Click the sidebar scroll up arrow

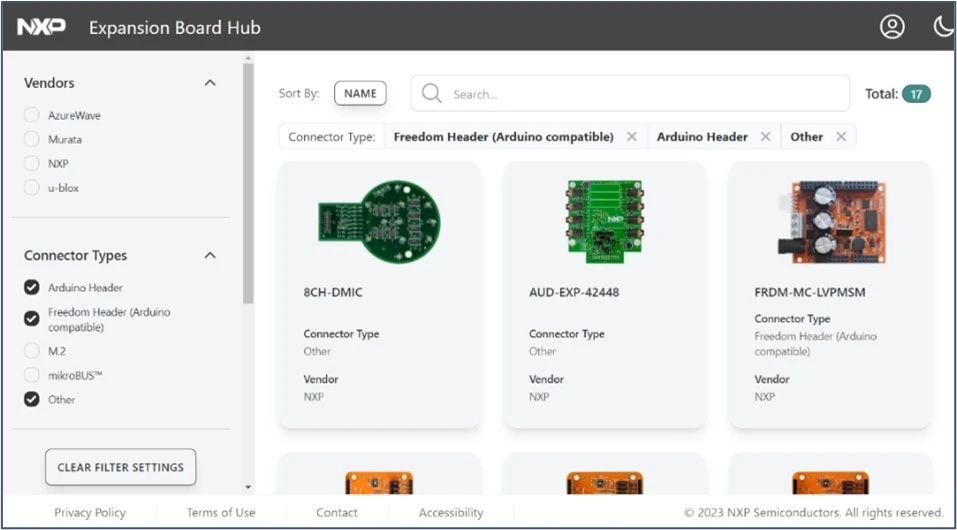click(248, 58)
